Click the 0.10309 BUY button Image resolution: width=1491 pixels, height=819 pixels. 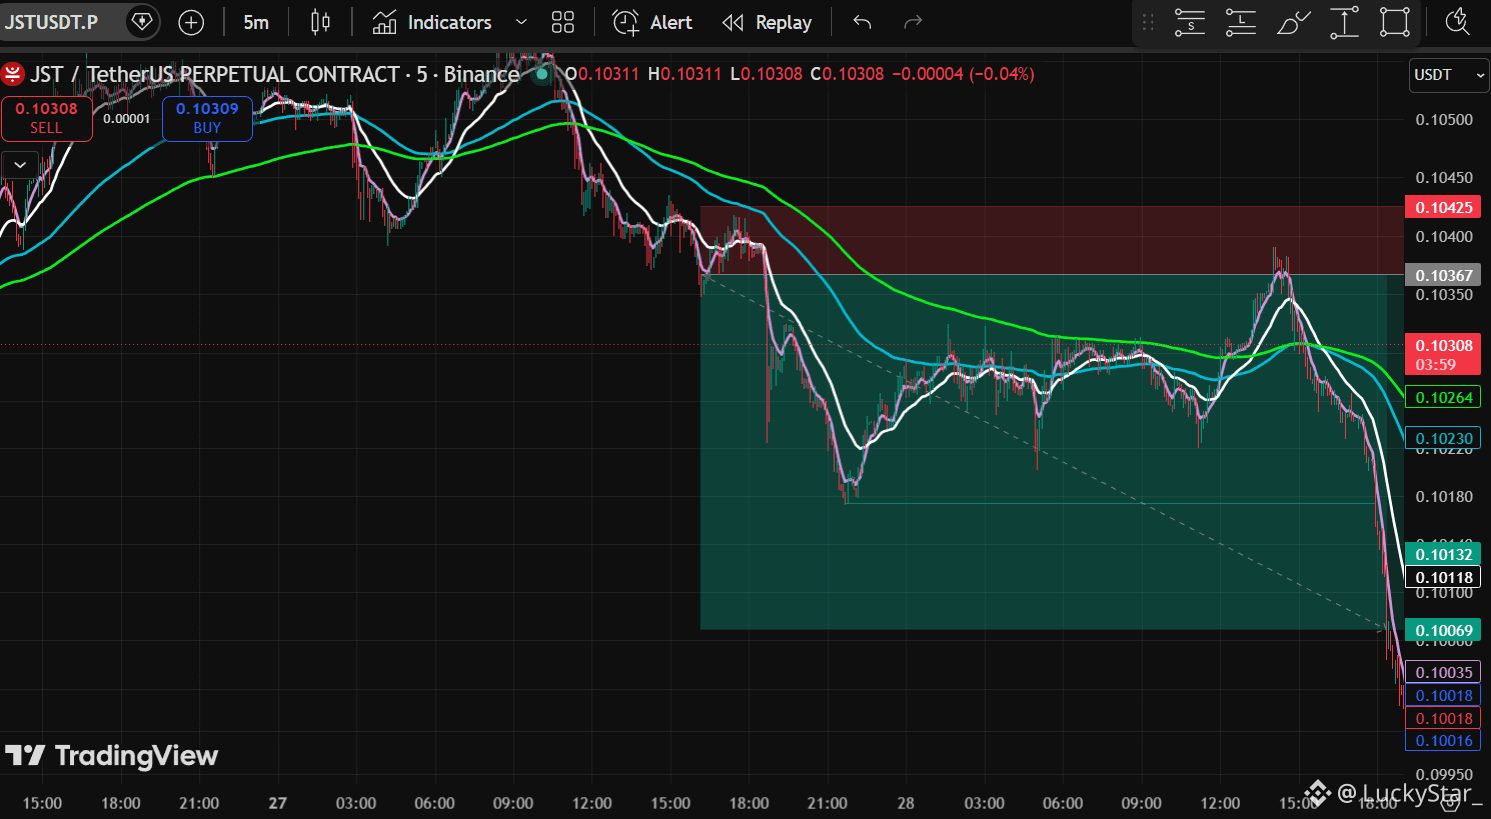(x=207, y=118)
